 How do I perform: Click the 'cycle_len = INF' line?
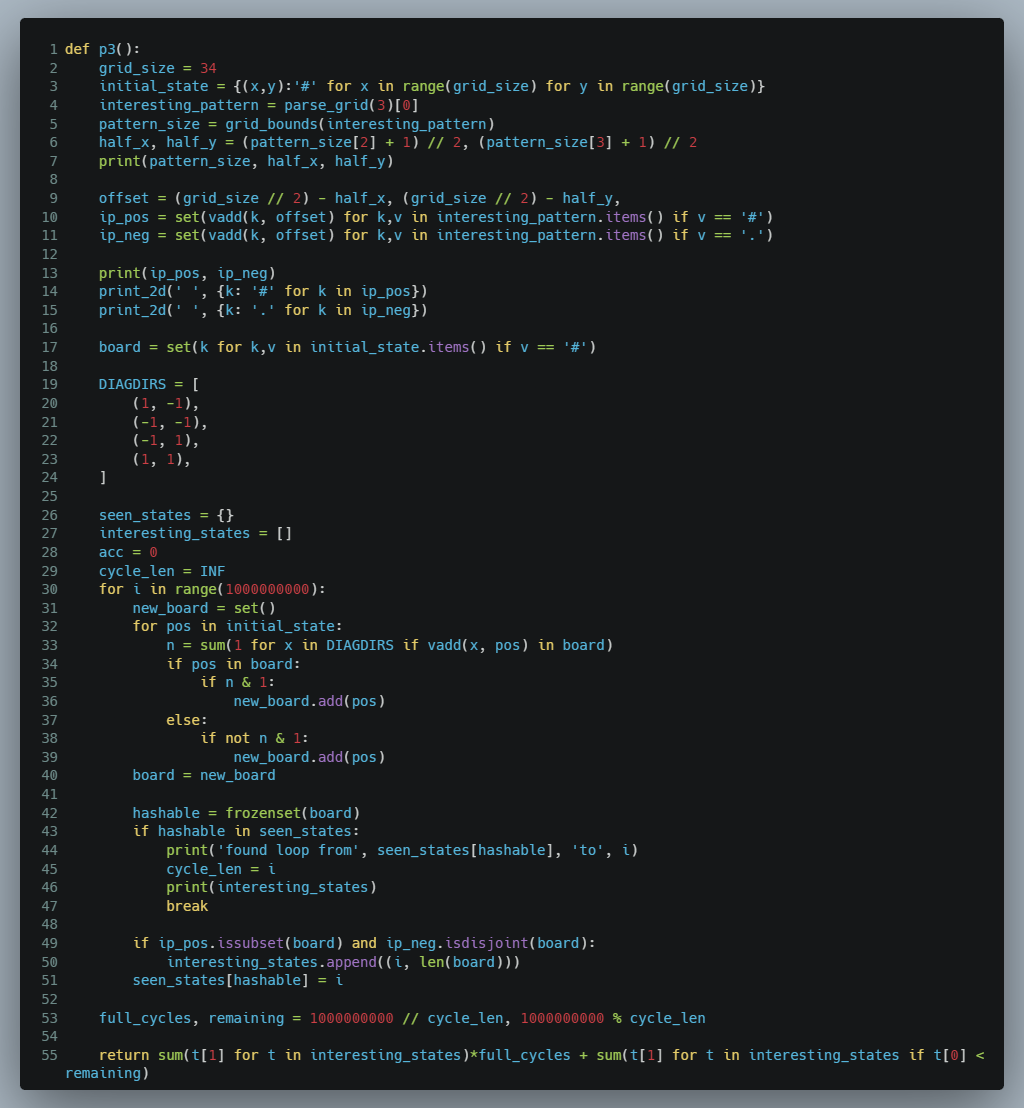162,571
